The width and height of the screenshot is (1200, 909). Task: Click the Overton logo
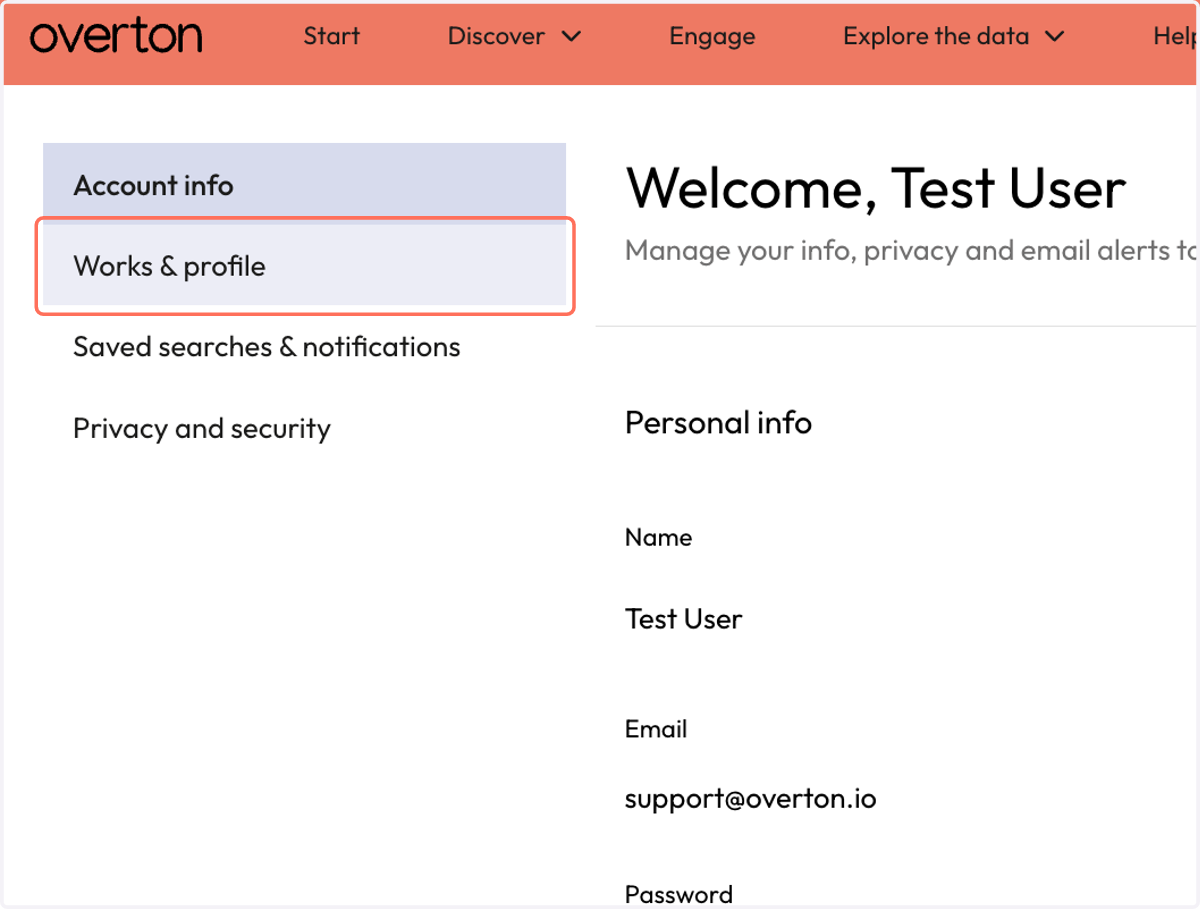116,37
